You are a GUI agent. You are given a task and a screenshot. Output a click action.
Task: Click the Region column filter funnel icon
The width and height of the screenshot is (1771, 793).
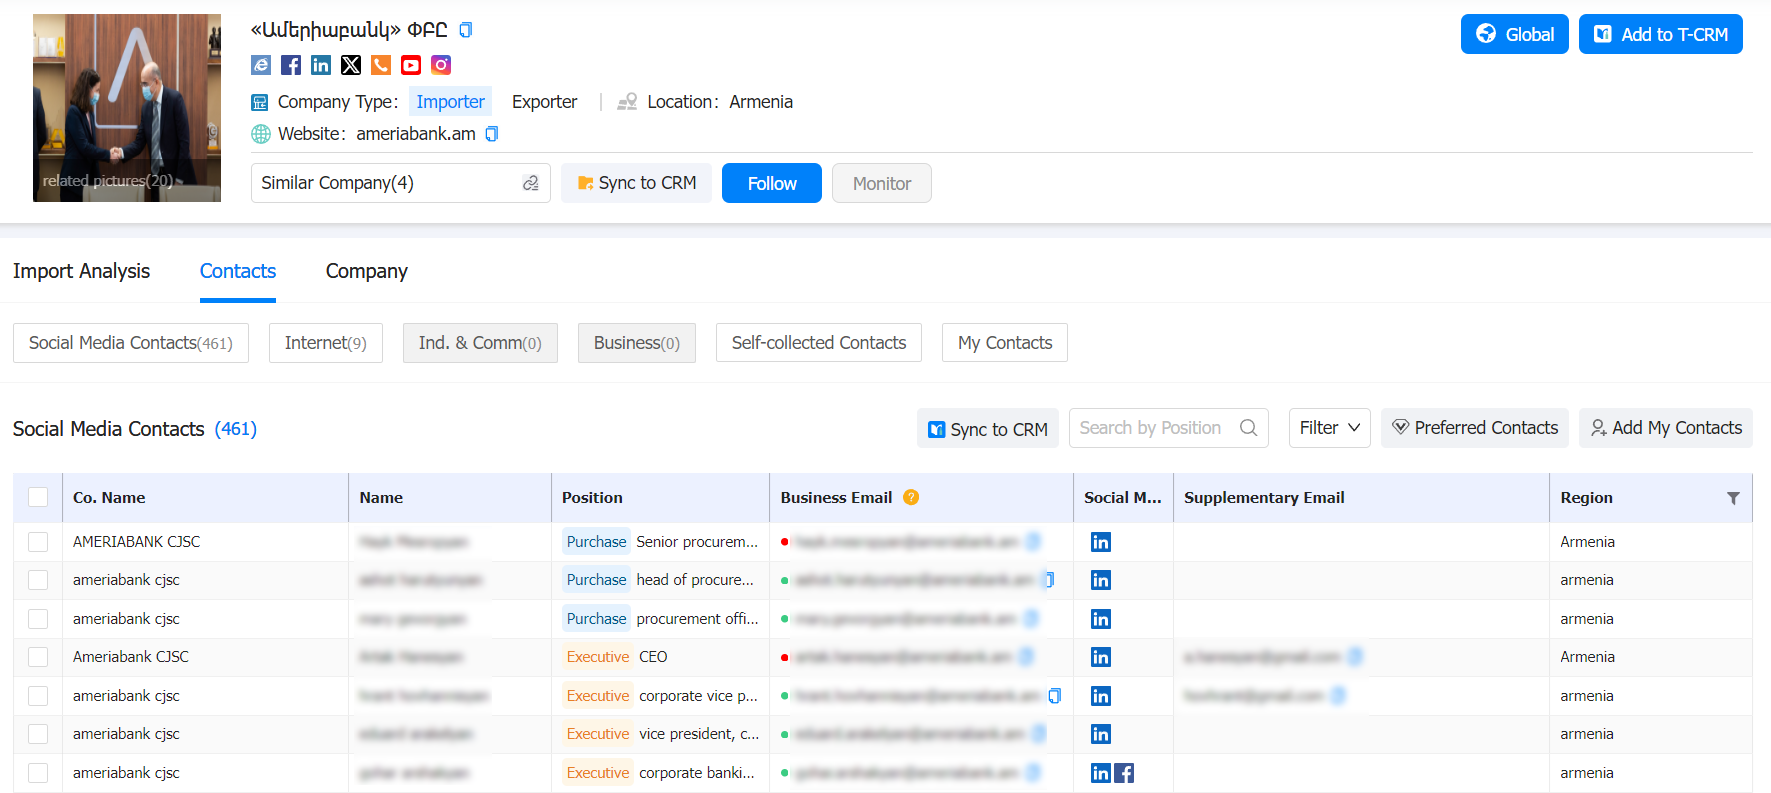click(x=1733, y=498)
